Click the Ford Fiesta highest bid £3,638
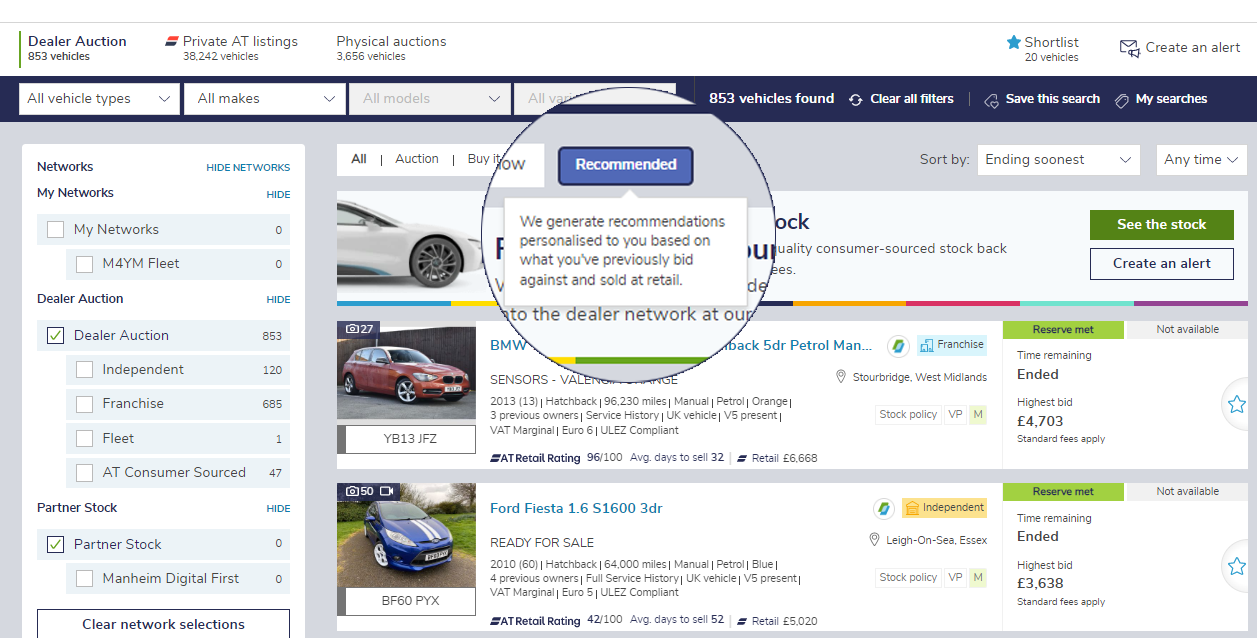Viewport: 1257px width, 638px height. [1040, 583]
